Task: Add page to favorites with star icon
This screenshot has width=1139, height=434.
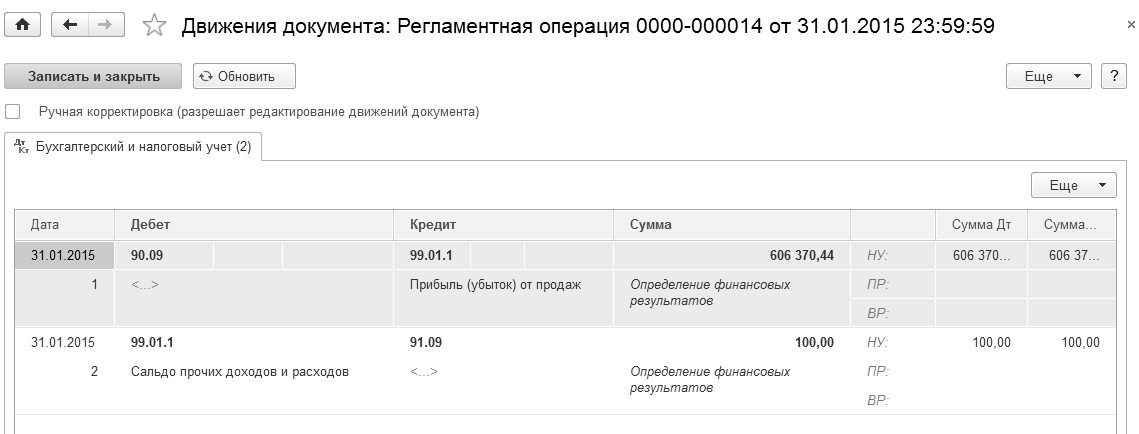Action: [x=154, y=26]
